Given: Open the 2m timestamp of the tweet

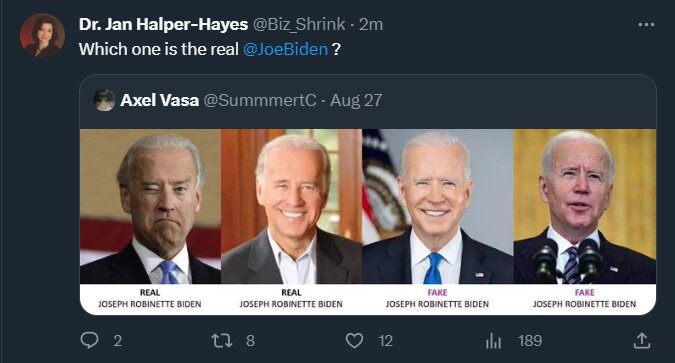Looking at the screenshot, I should 371,25.
